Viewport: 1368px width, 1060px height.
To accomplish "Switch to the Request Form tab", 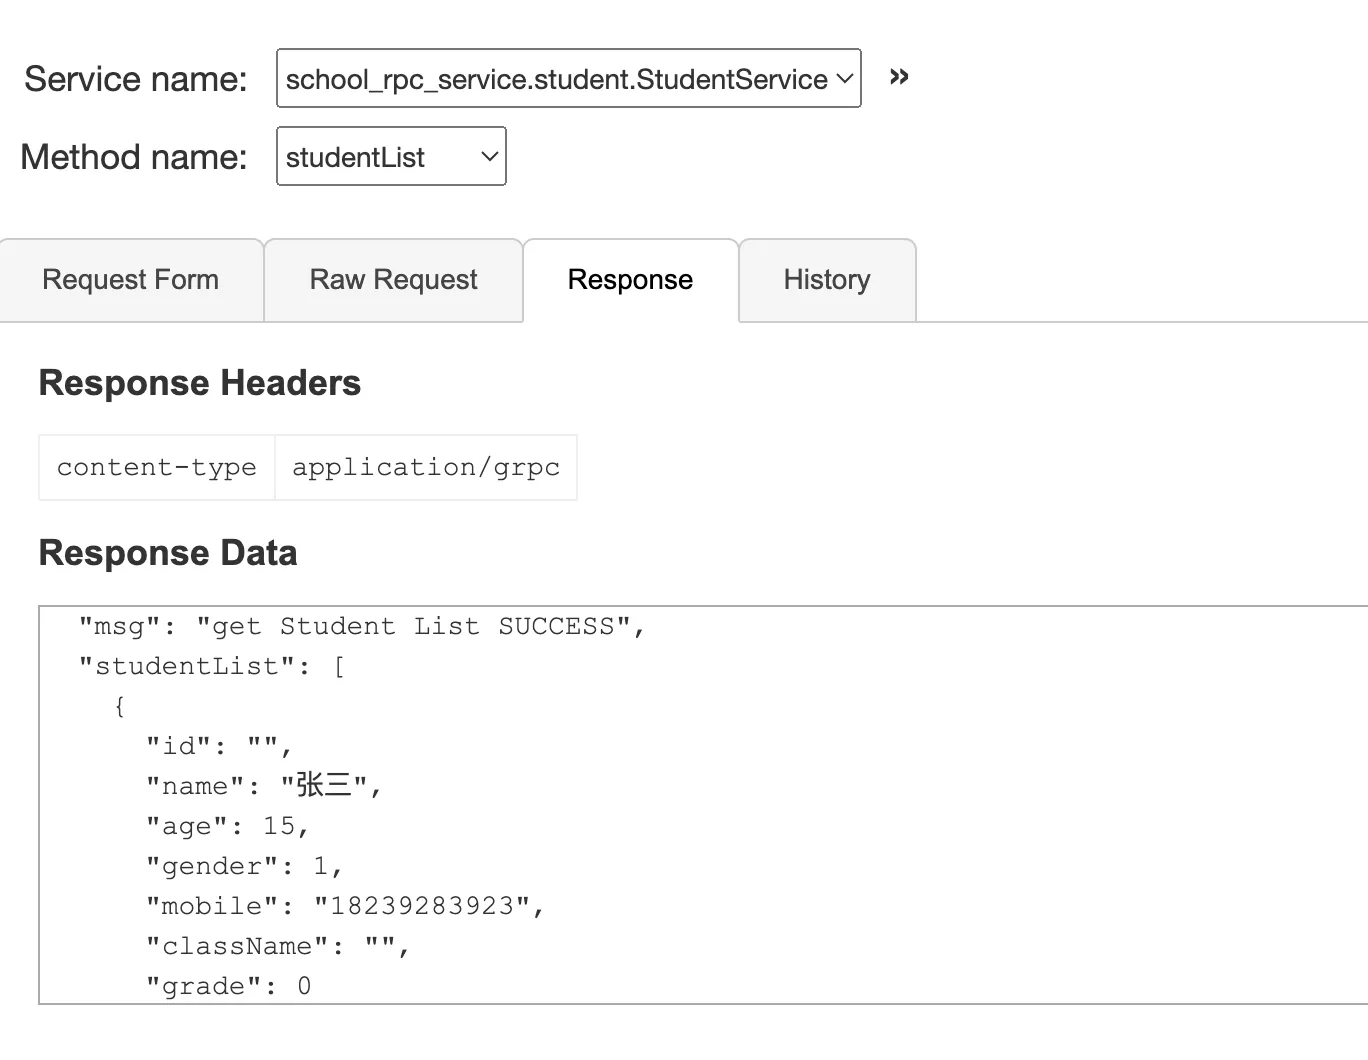I will click(131, 280).
